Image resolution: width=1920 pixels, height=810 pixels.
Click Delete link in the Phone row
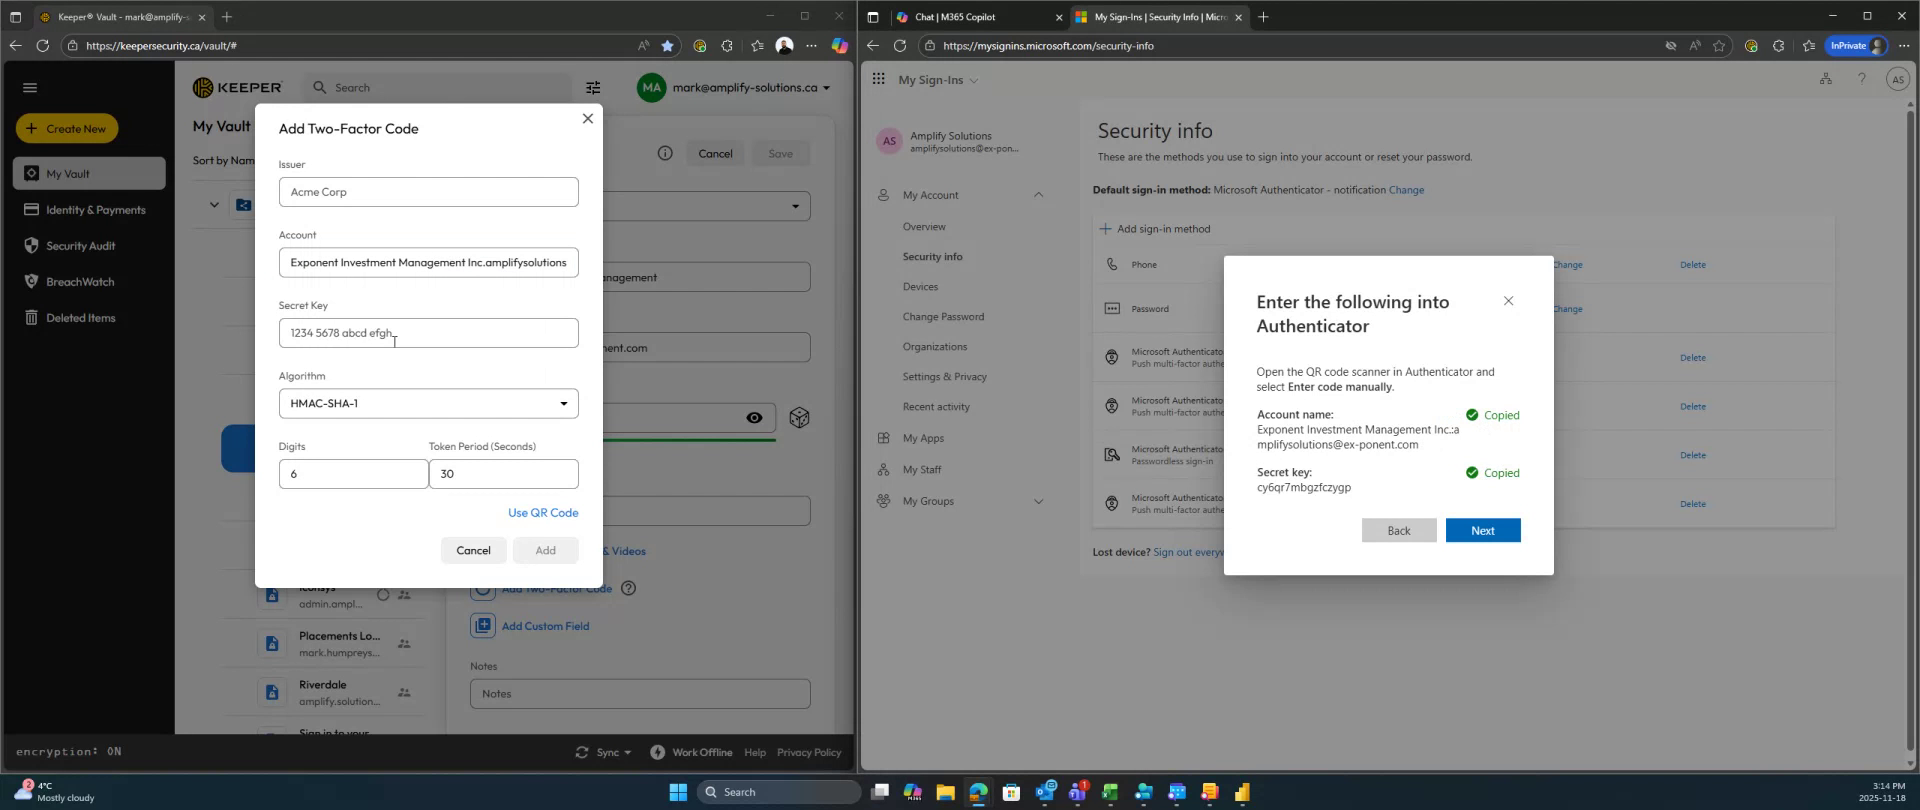coord(1693,265)
